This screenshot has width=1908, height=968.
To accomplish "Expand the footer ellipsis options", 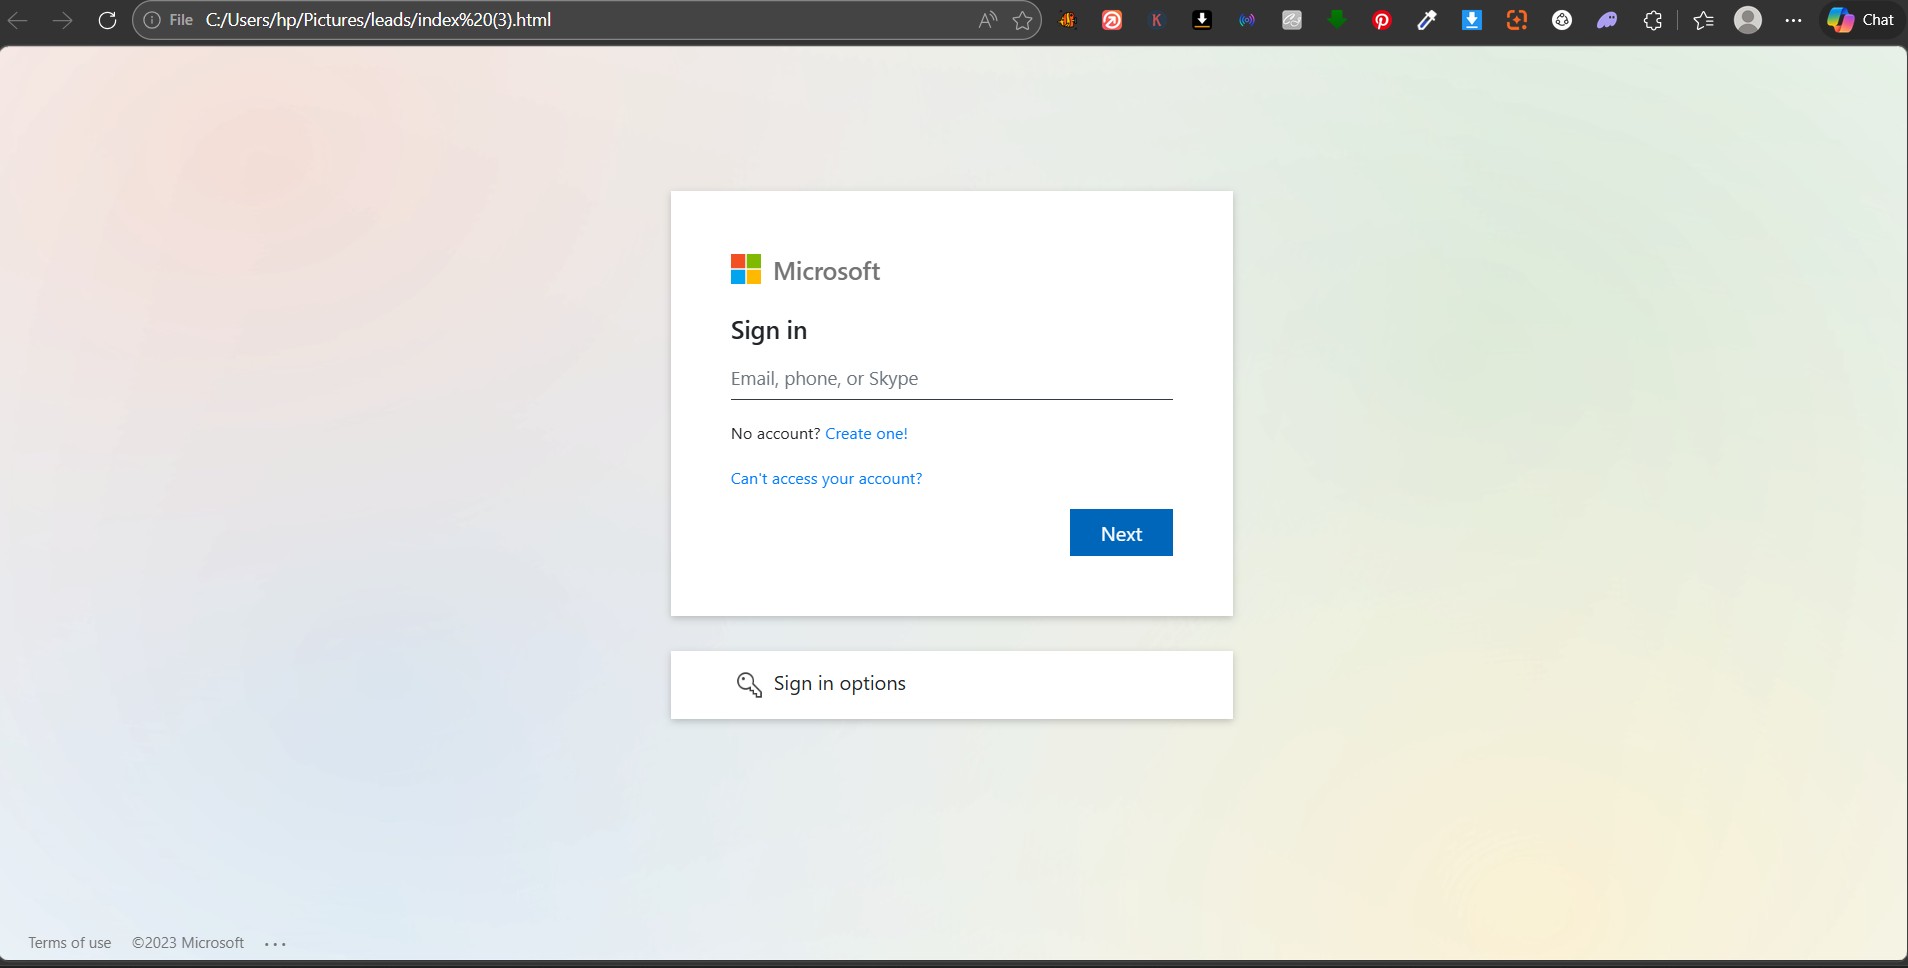I will pyautogui.click(x=276, y=943).
